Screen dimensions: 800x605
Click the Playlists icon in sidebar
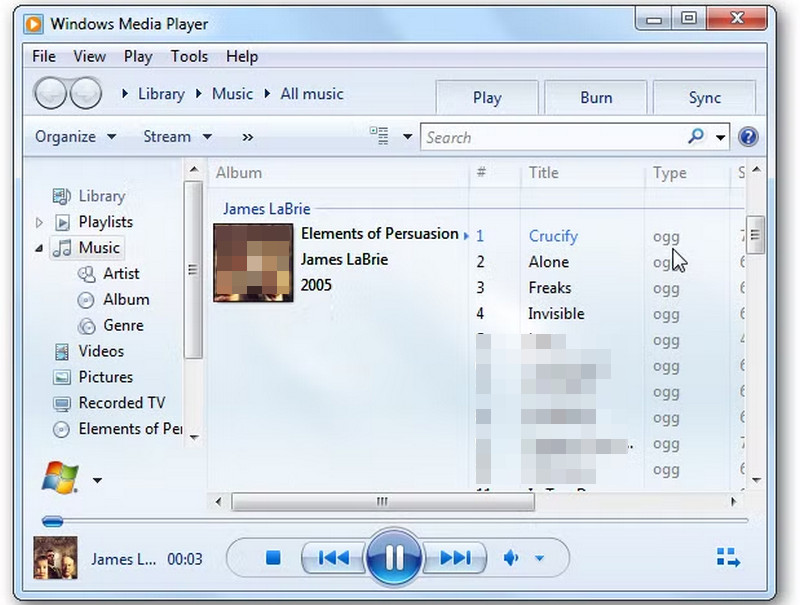click(x=62, y=222)
